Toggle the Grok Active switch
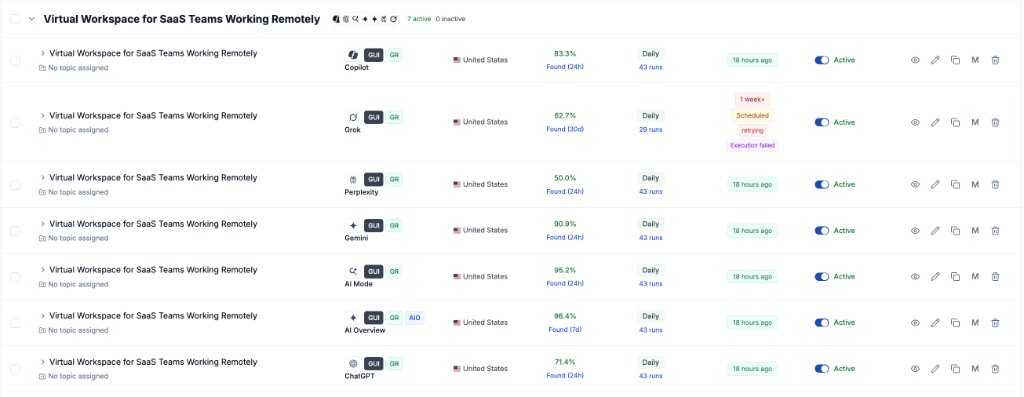Image resolution: width=1024 pixels, height=397 pixels. [x=822, y=122]
